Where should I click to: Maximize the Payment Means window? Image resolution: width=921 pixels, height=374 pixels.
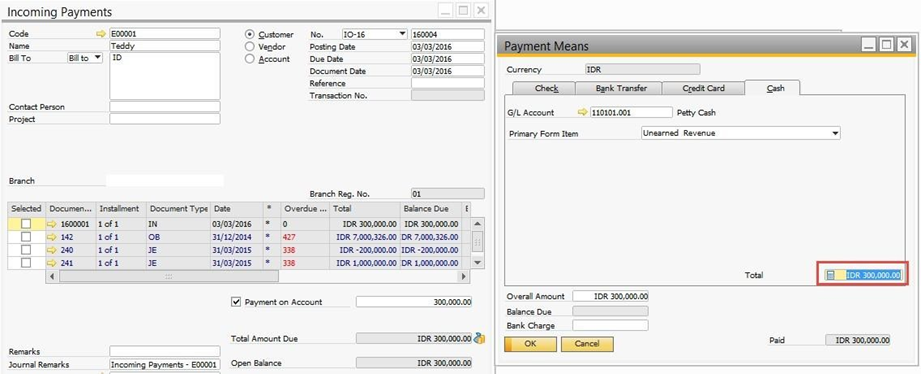(x=886, y=45)
